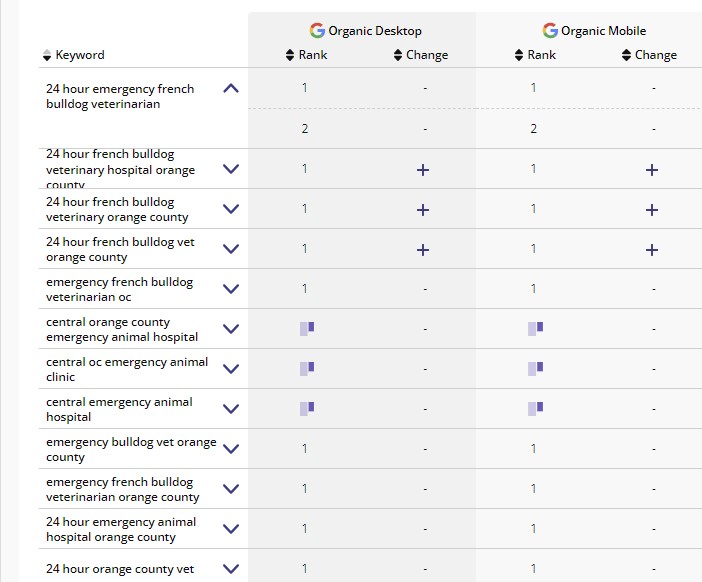The image size is (702, 582).
Task: Sort Organic Desktop Rank column
Action: click(307, 55)
